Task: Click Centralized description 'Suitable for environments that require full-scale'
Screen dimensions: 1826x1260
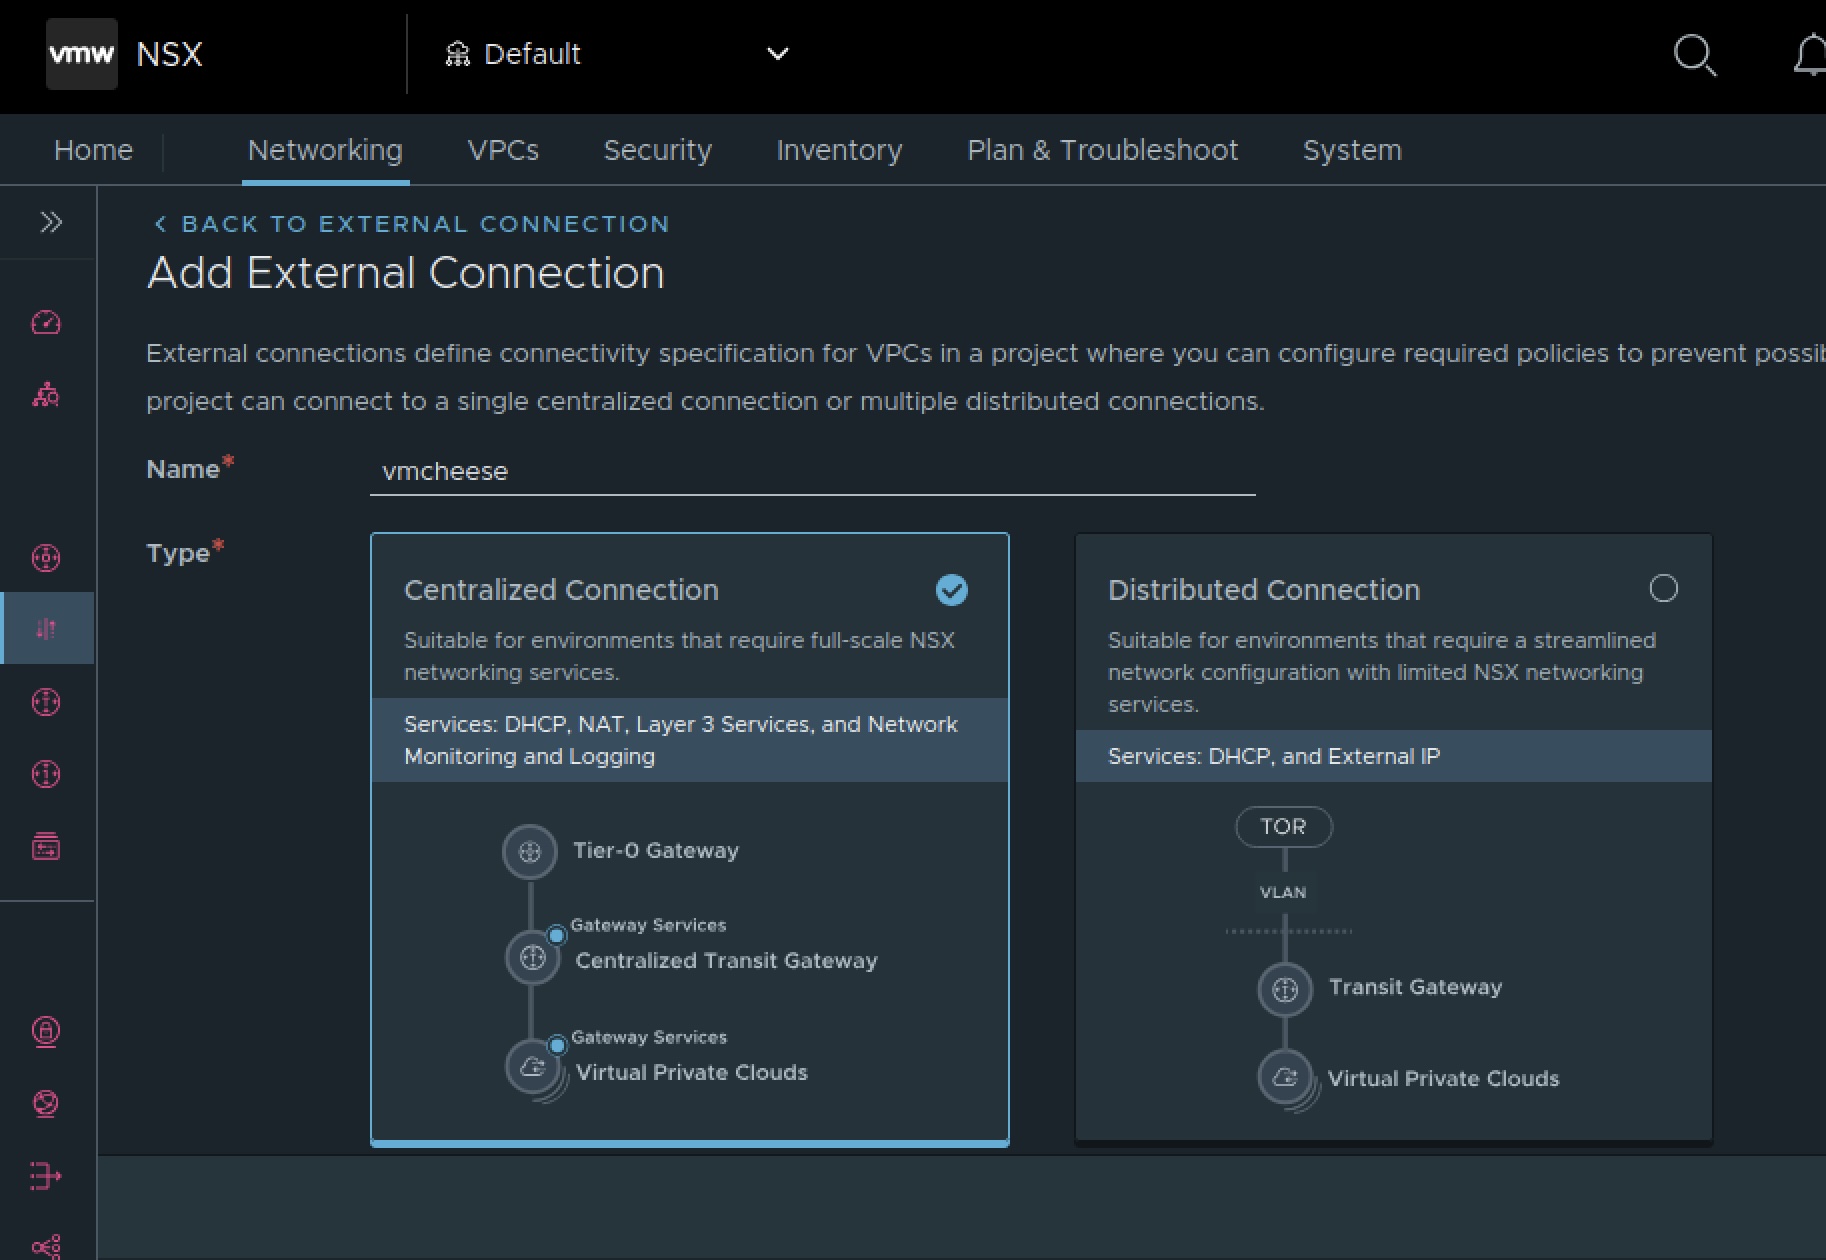Action: pos(679,656)
